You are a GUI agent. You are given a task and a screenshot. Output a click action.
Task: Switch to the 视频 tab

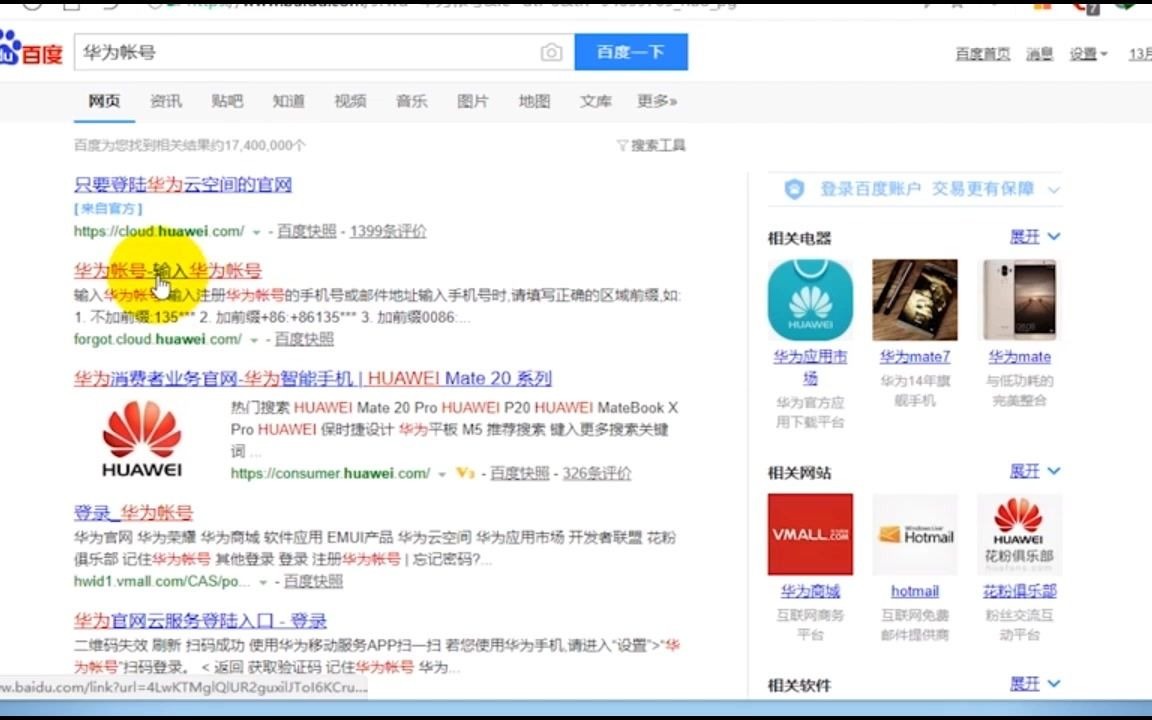[x=349, y=100]
